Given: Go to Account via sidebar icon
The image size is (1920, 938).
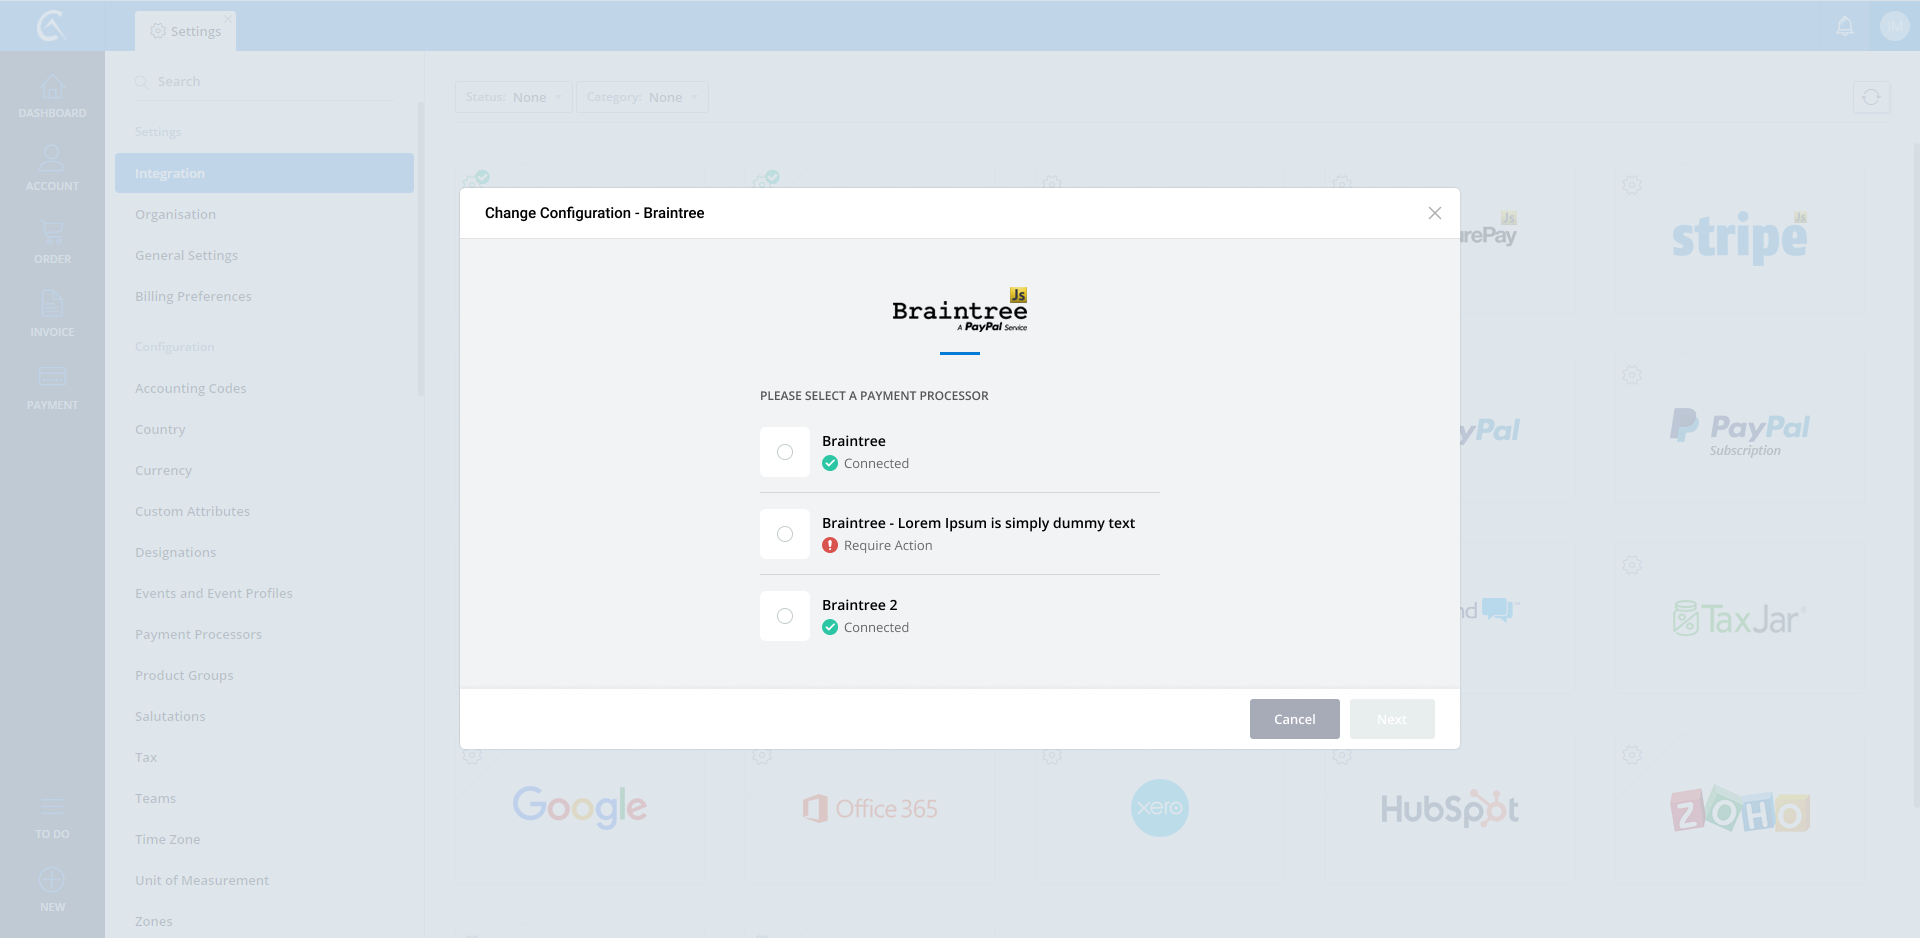Looking at the screenshot, I should (x=52, y=160).
